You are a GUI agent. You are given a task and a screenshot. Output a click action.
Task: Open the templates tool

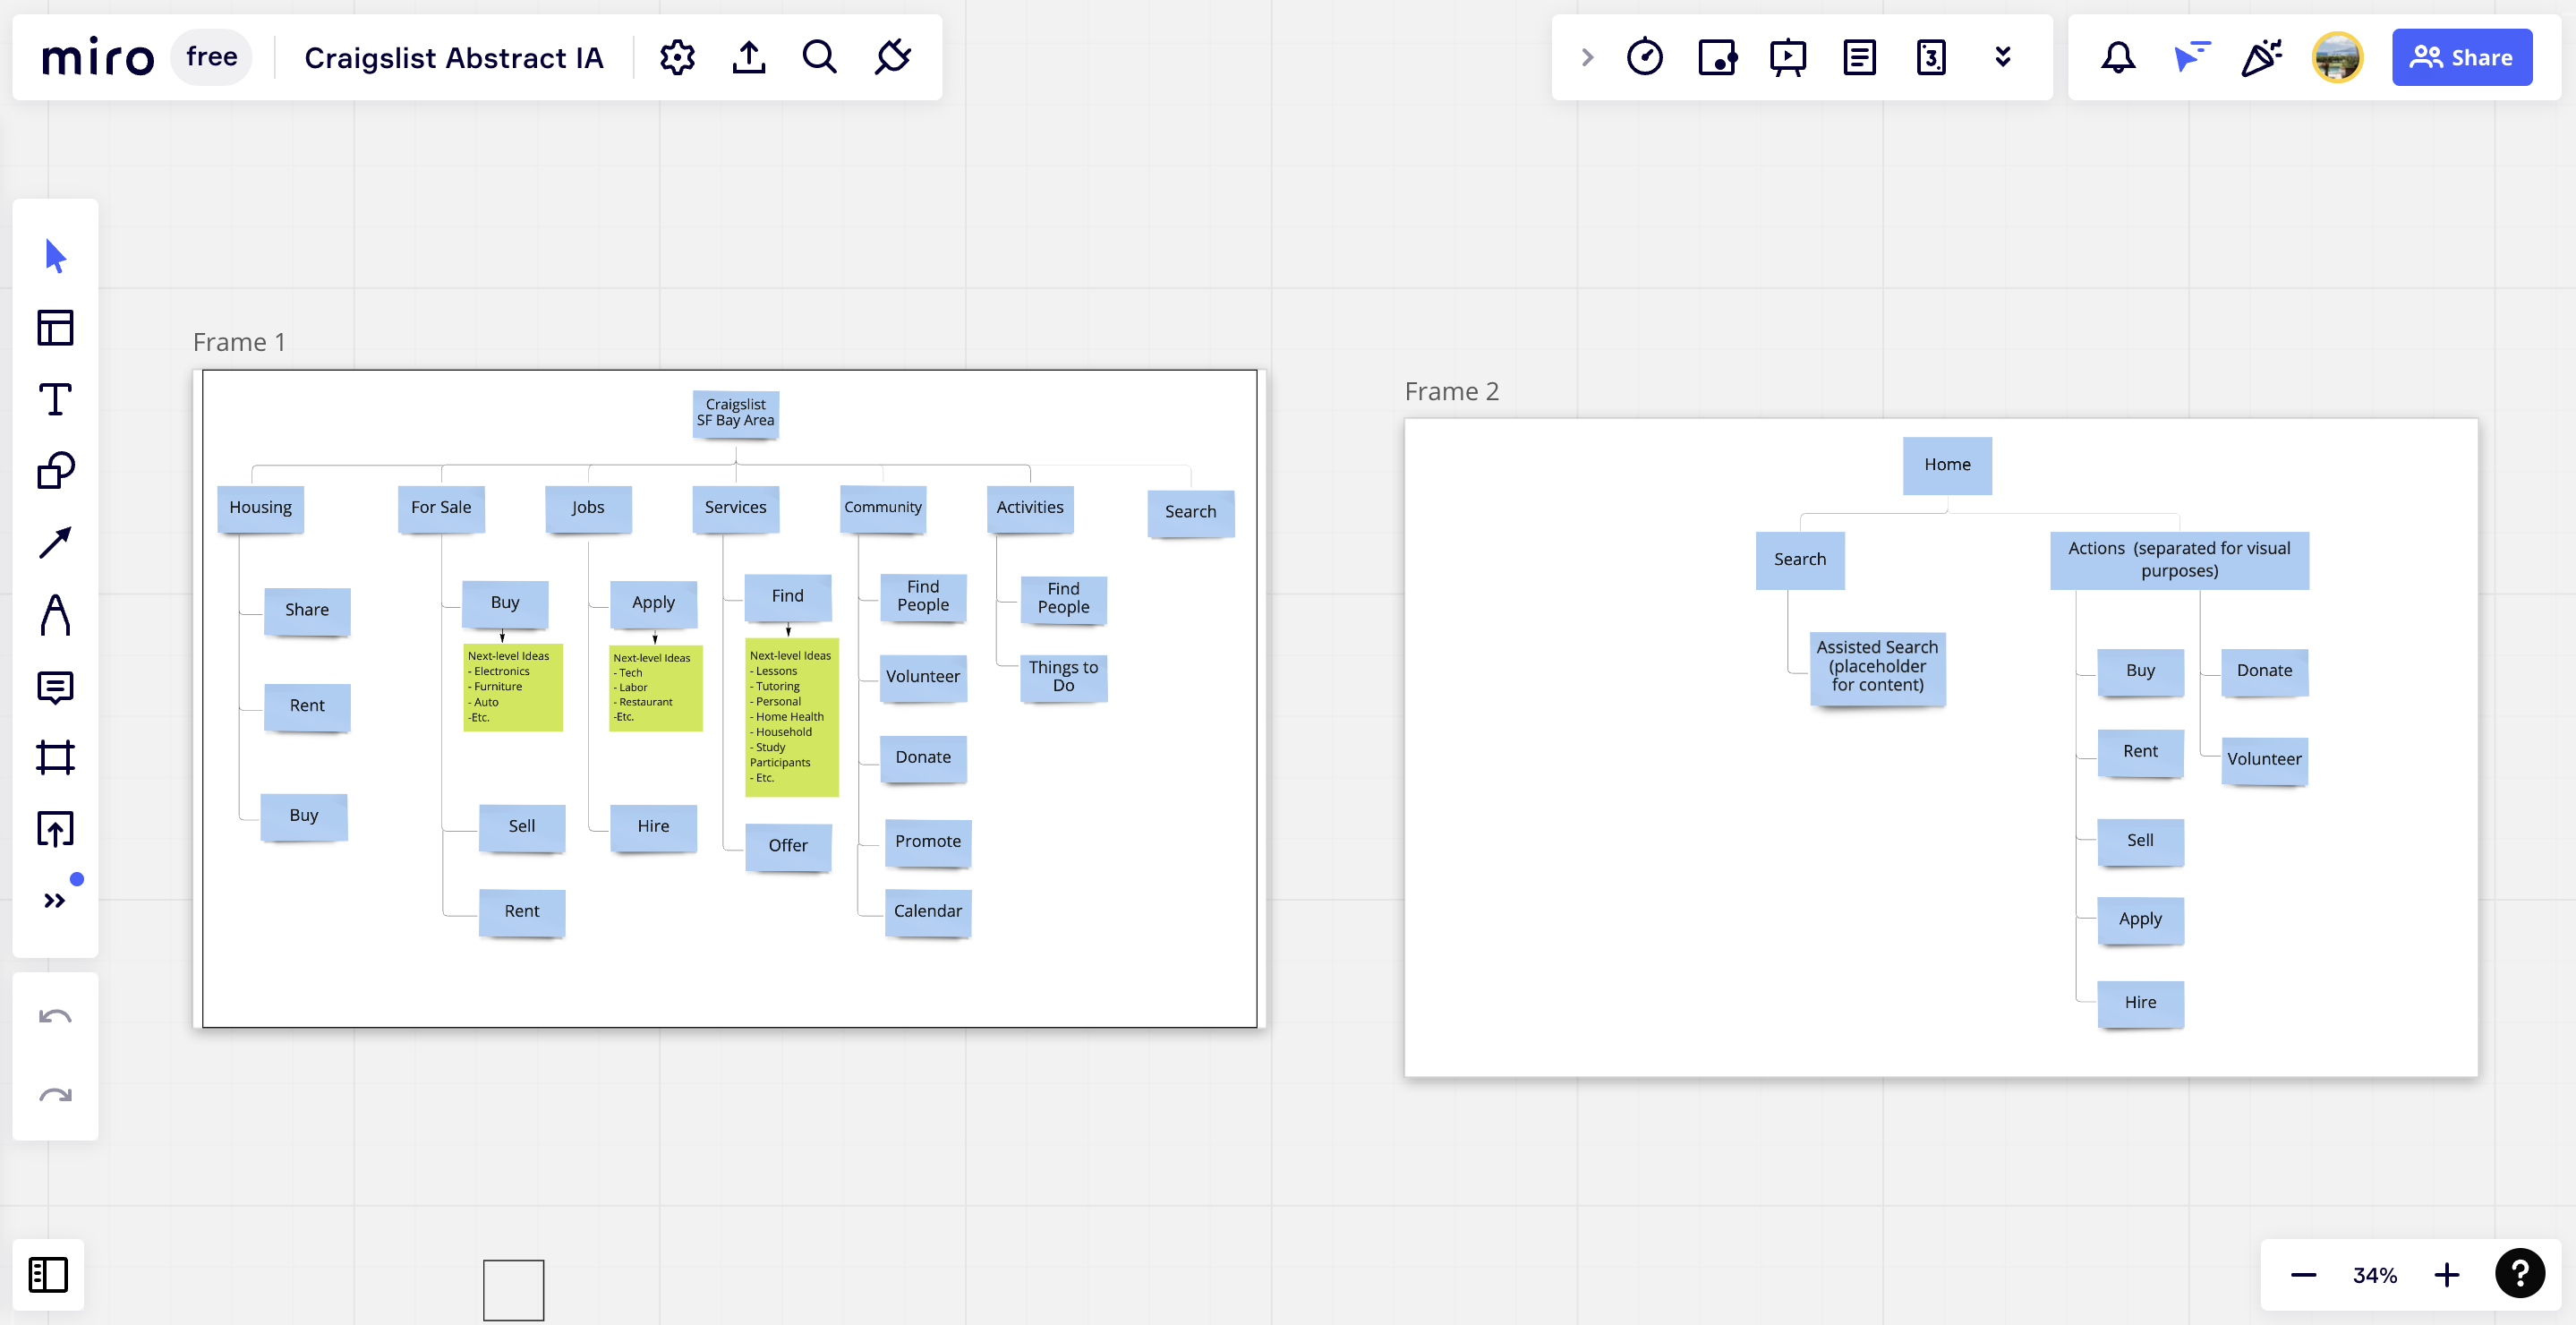click(x=55, y=327)
